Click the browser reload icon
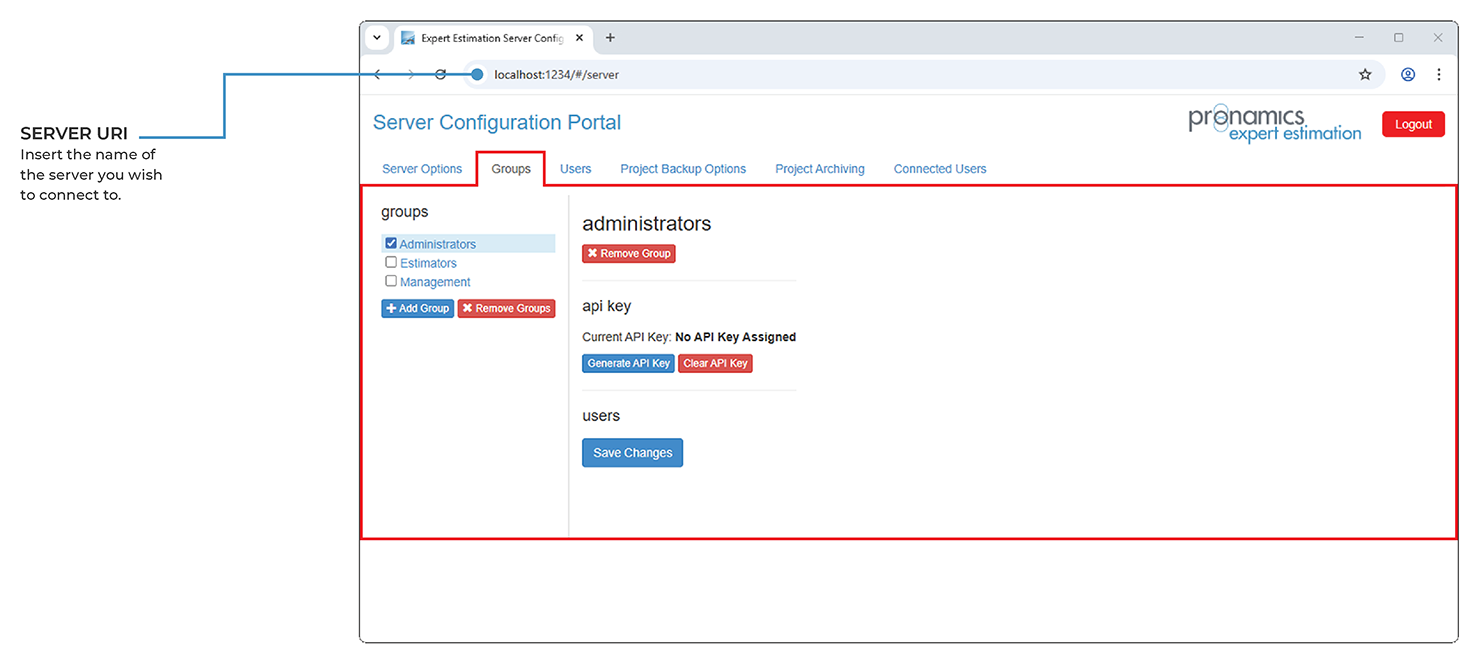The height and width of the screenshot is (664, 1480). 440,75
